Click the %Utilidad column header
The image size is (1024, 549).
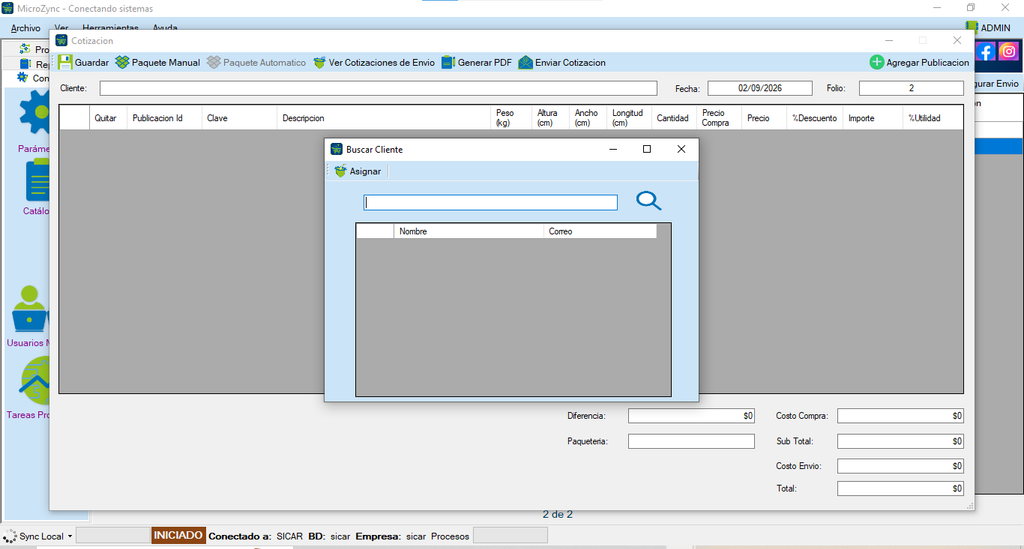click(x=932, y=118)
